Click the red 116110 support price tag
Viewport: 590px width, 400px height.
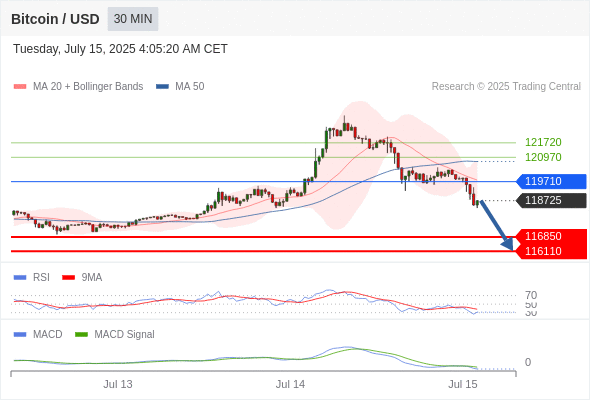[551, 251]
